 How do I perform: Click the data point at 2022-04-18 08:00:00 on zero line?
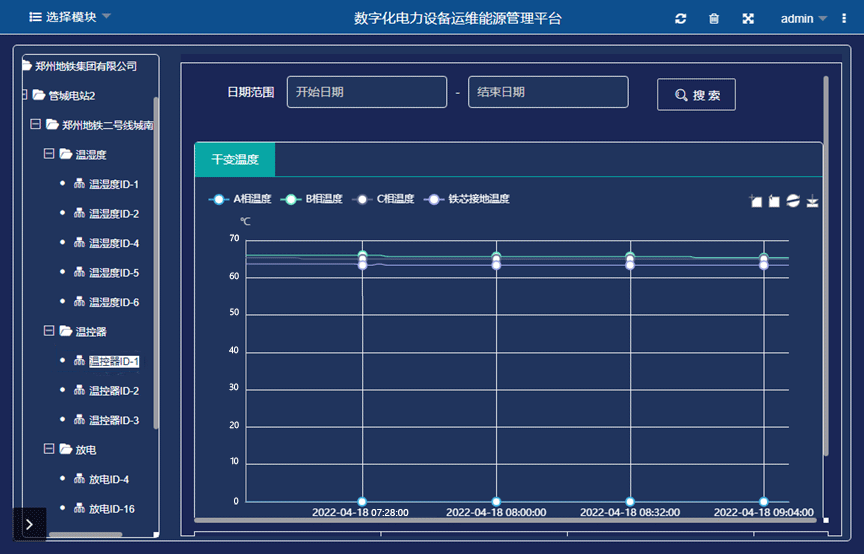(496, 502)
